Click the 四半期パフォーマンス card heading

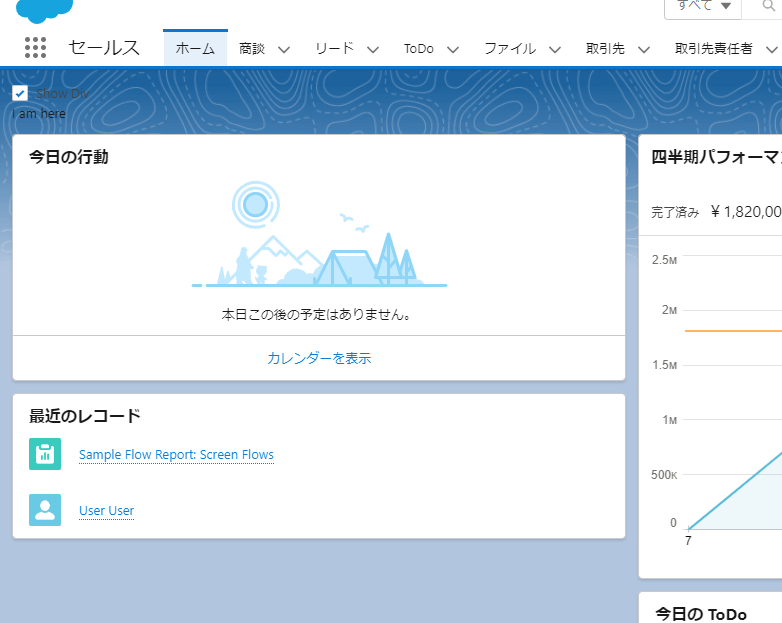point(716,157)
